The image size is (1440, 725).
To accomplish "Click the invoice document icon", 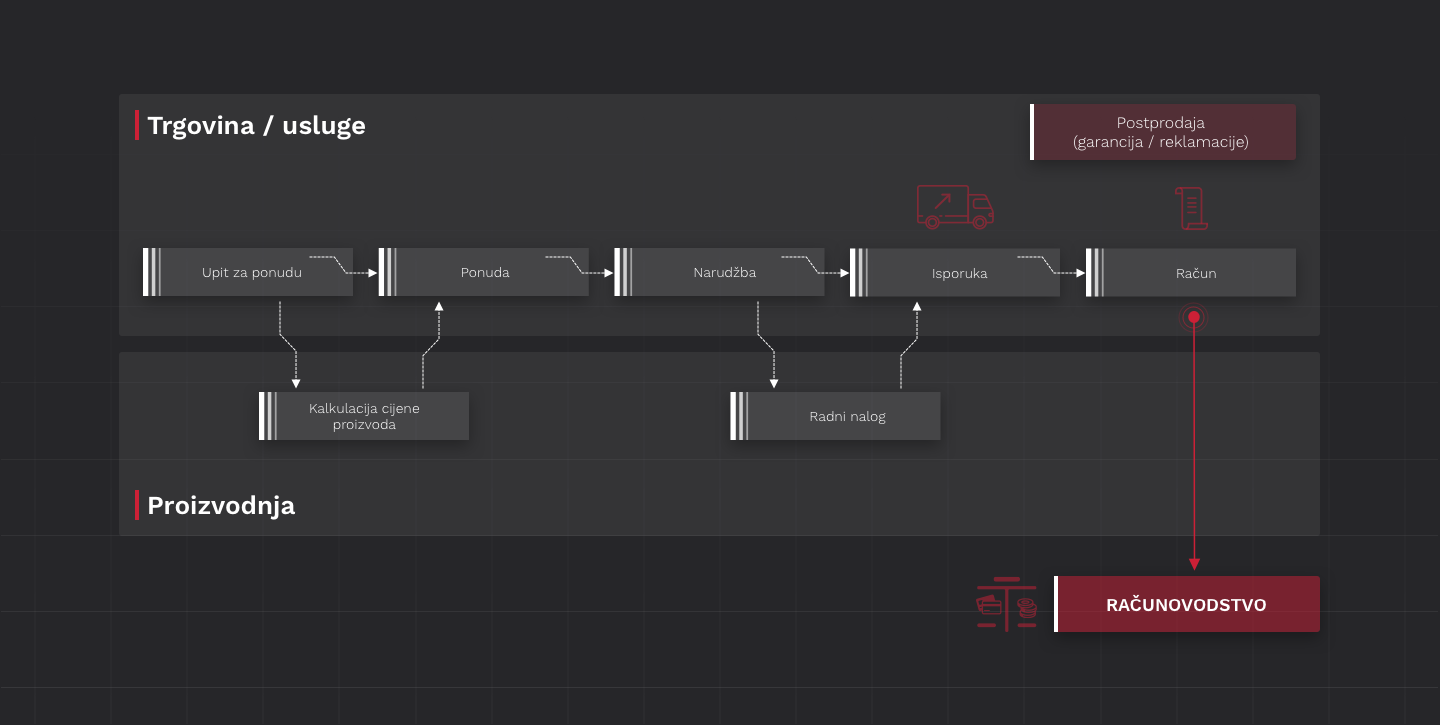I will [x=1191, y=208].
